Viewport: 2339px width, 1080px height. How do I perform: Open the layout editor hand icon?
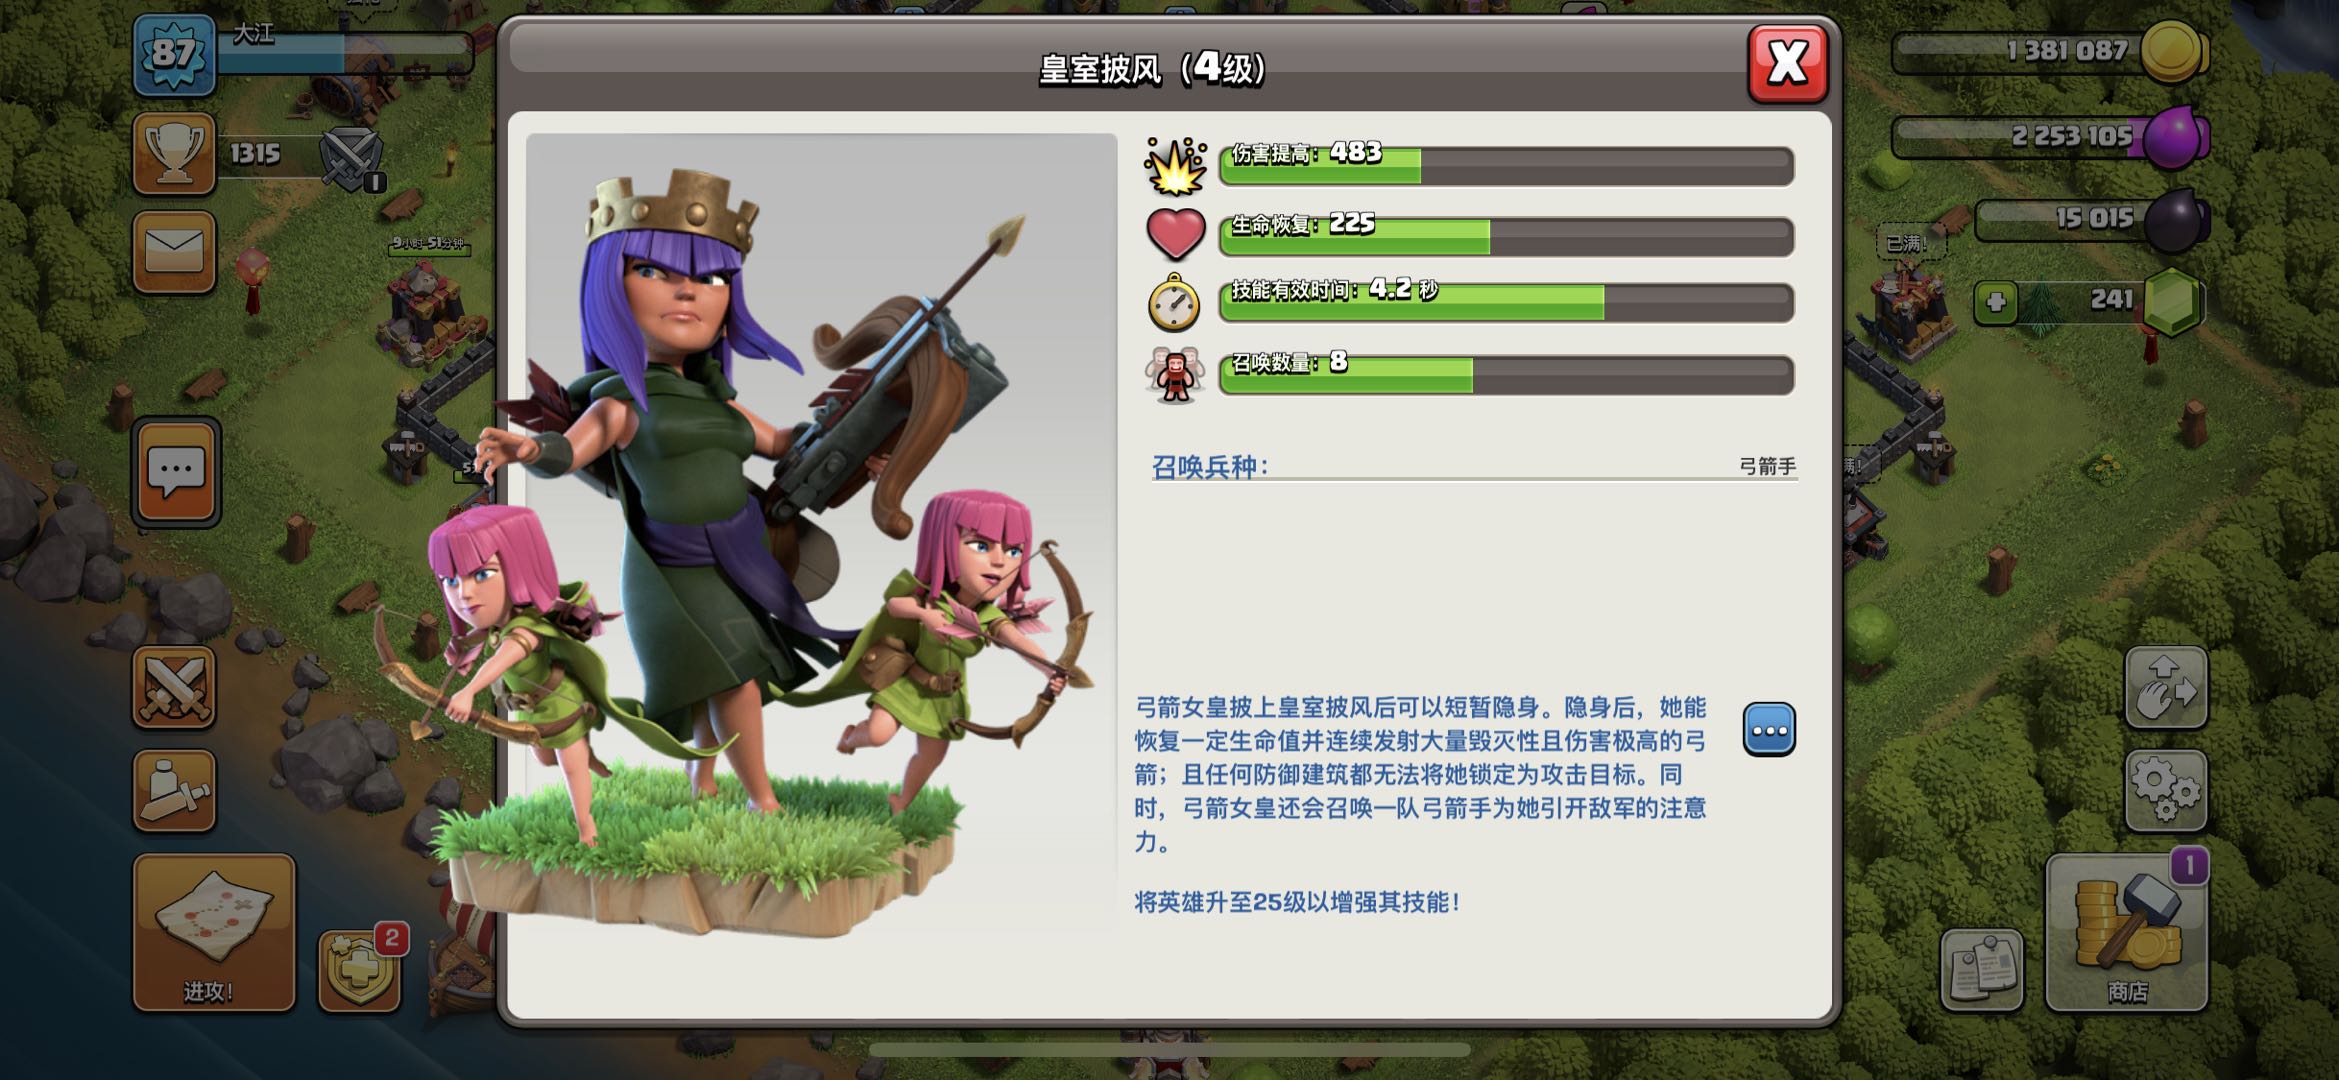[x=2166, y=687]
